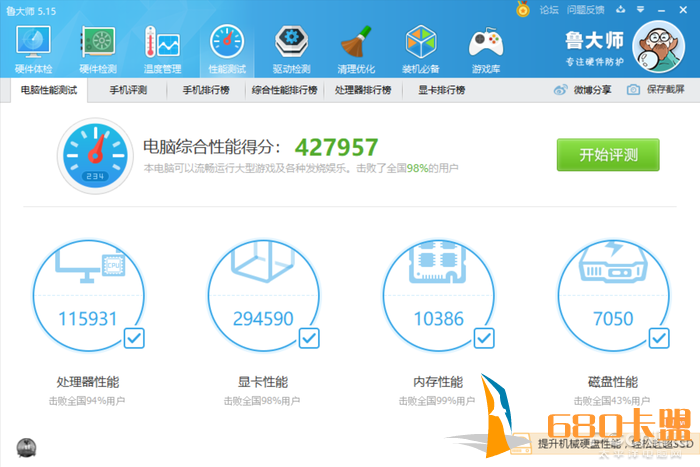Screen dimensions: 700x467
Task: Uncheck the 内存性能 test checkbox
Action: point(484,338)
